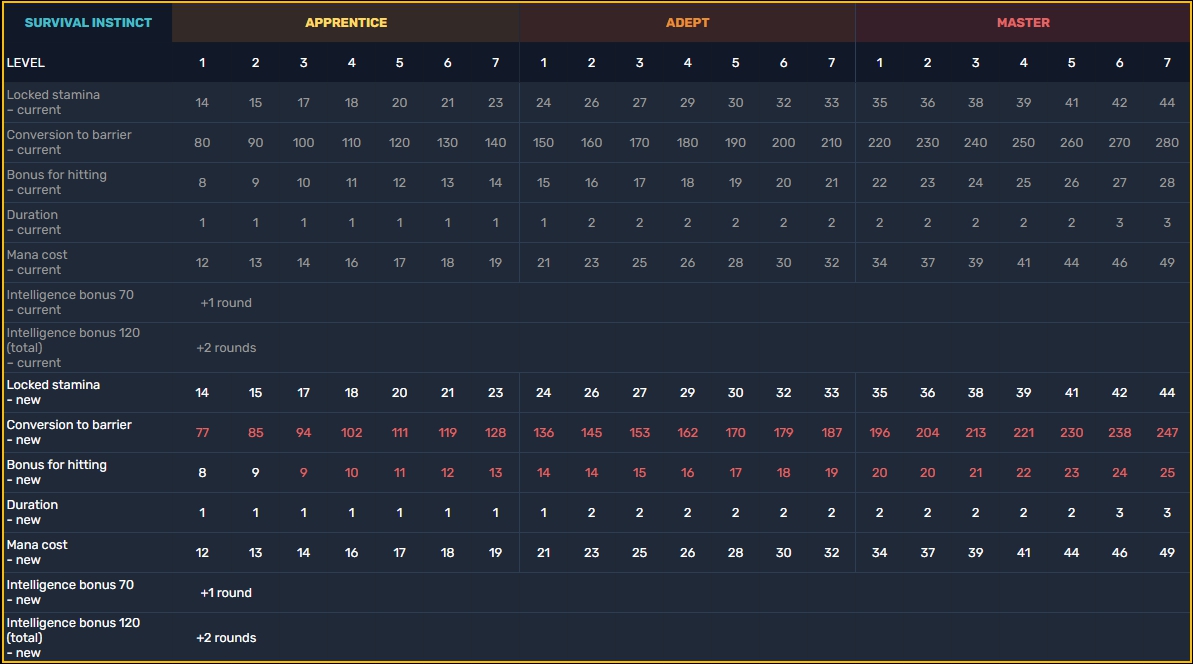The width and height of the screenshot is (1193, 664).
Task: Click current bonus for hitting value 28
Action: [x=1167, y=183]
